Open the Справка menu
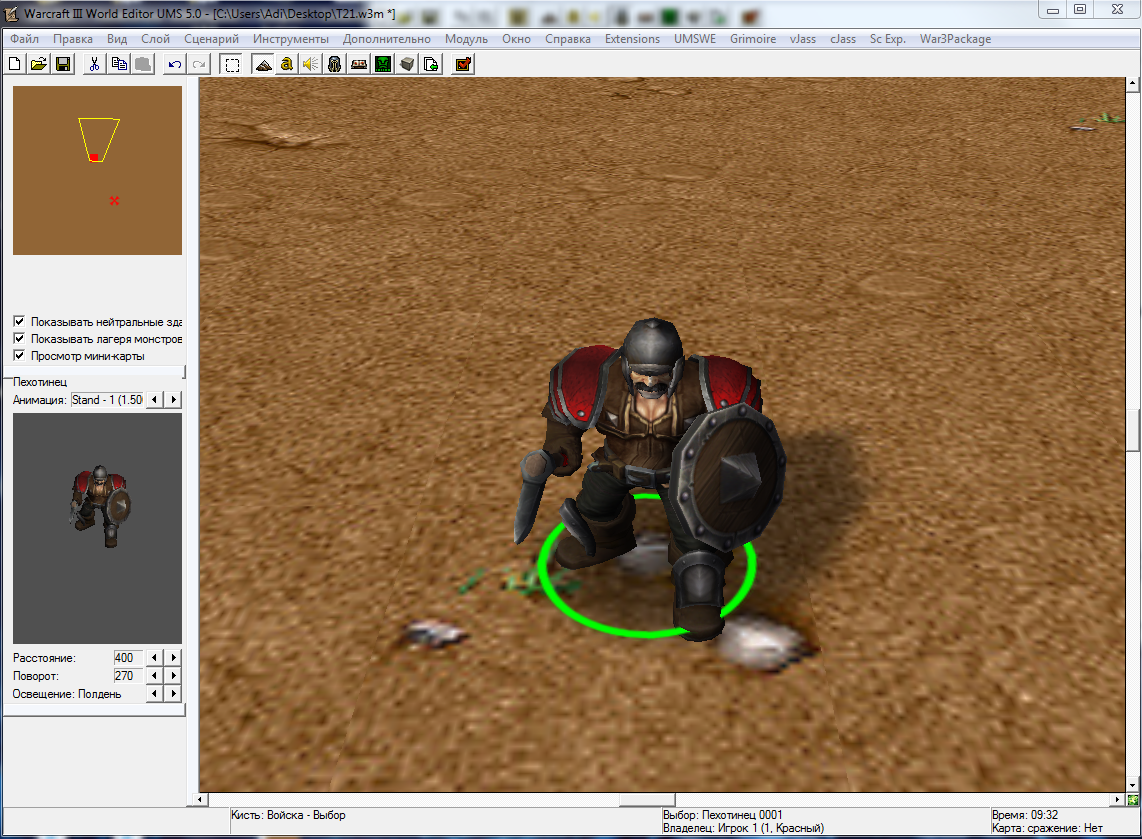Screen dimensions: 1142x839 [567, 39]
